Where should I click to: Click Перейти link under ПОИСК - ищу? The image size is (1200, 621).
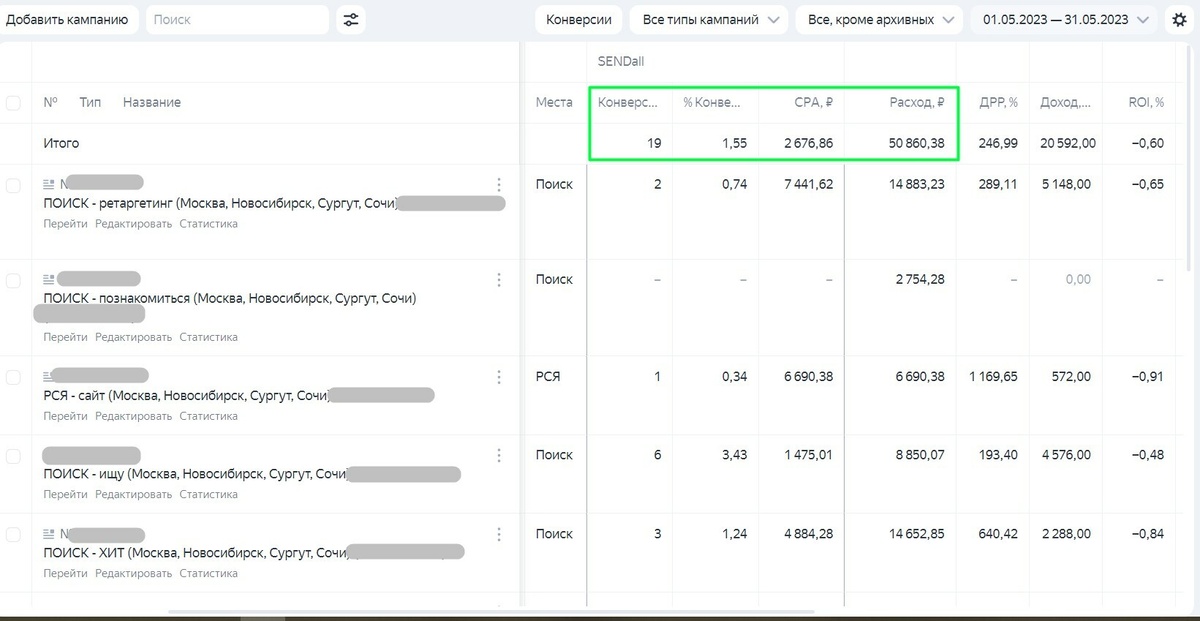(66, 494)
